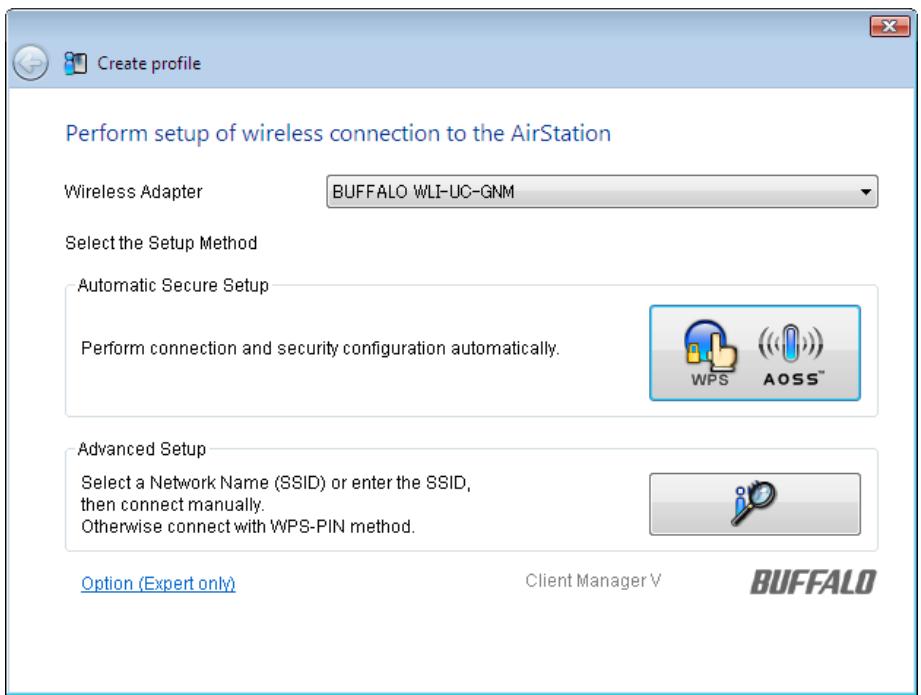Click 'Perform connection and security configuration automatically.' text
This screenshot has width=921, height=695.
pyautogui.click(x=320, y=348)
